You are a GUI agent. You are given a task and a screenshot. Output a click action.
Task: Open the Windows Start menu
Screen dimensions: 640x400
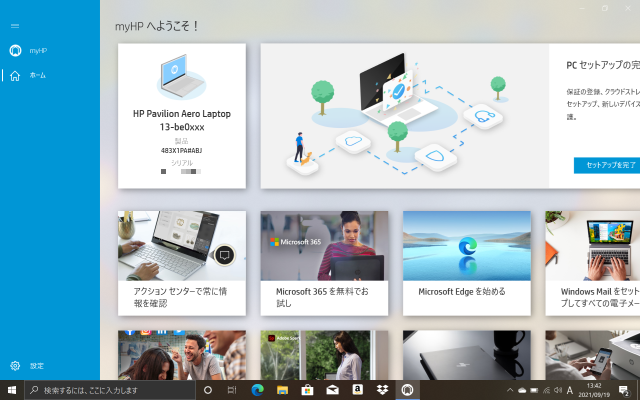click(x=12, y=390)
